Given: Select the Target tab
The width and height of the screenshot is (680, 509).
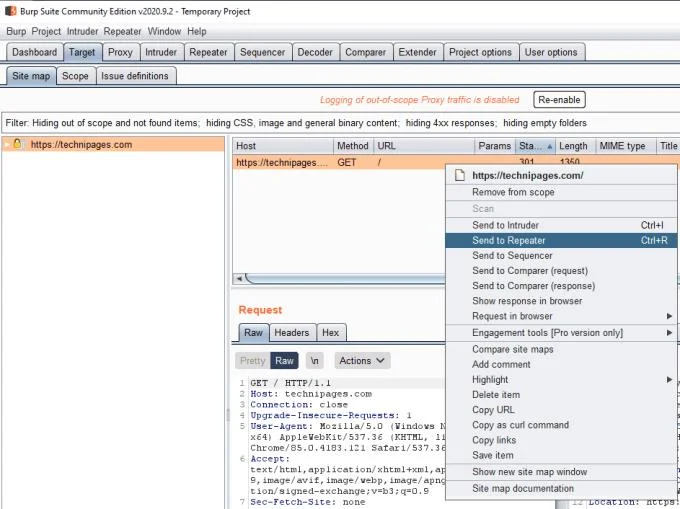Looking at the screenshot, I should pos(82,52).
